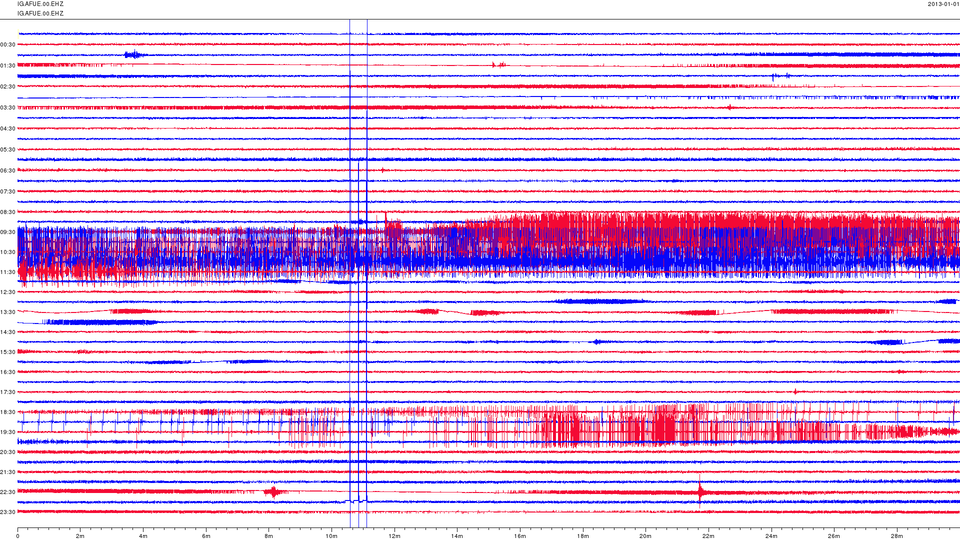The height and width of the screenshot is (540, 960).
Task: Click the 14:30 time label
Action: pos(8,332)
